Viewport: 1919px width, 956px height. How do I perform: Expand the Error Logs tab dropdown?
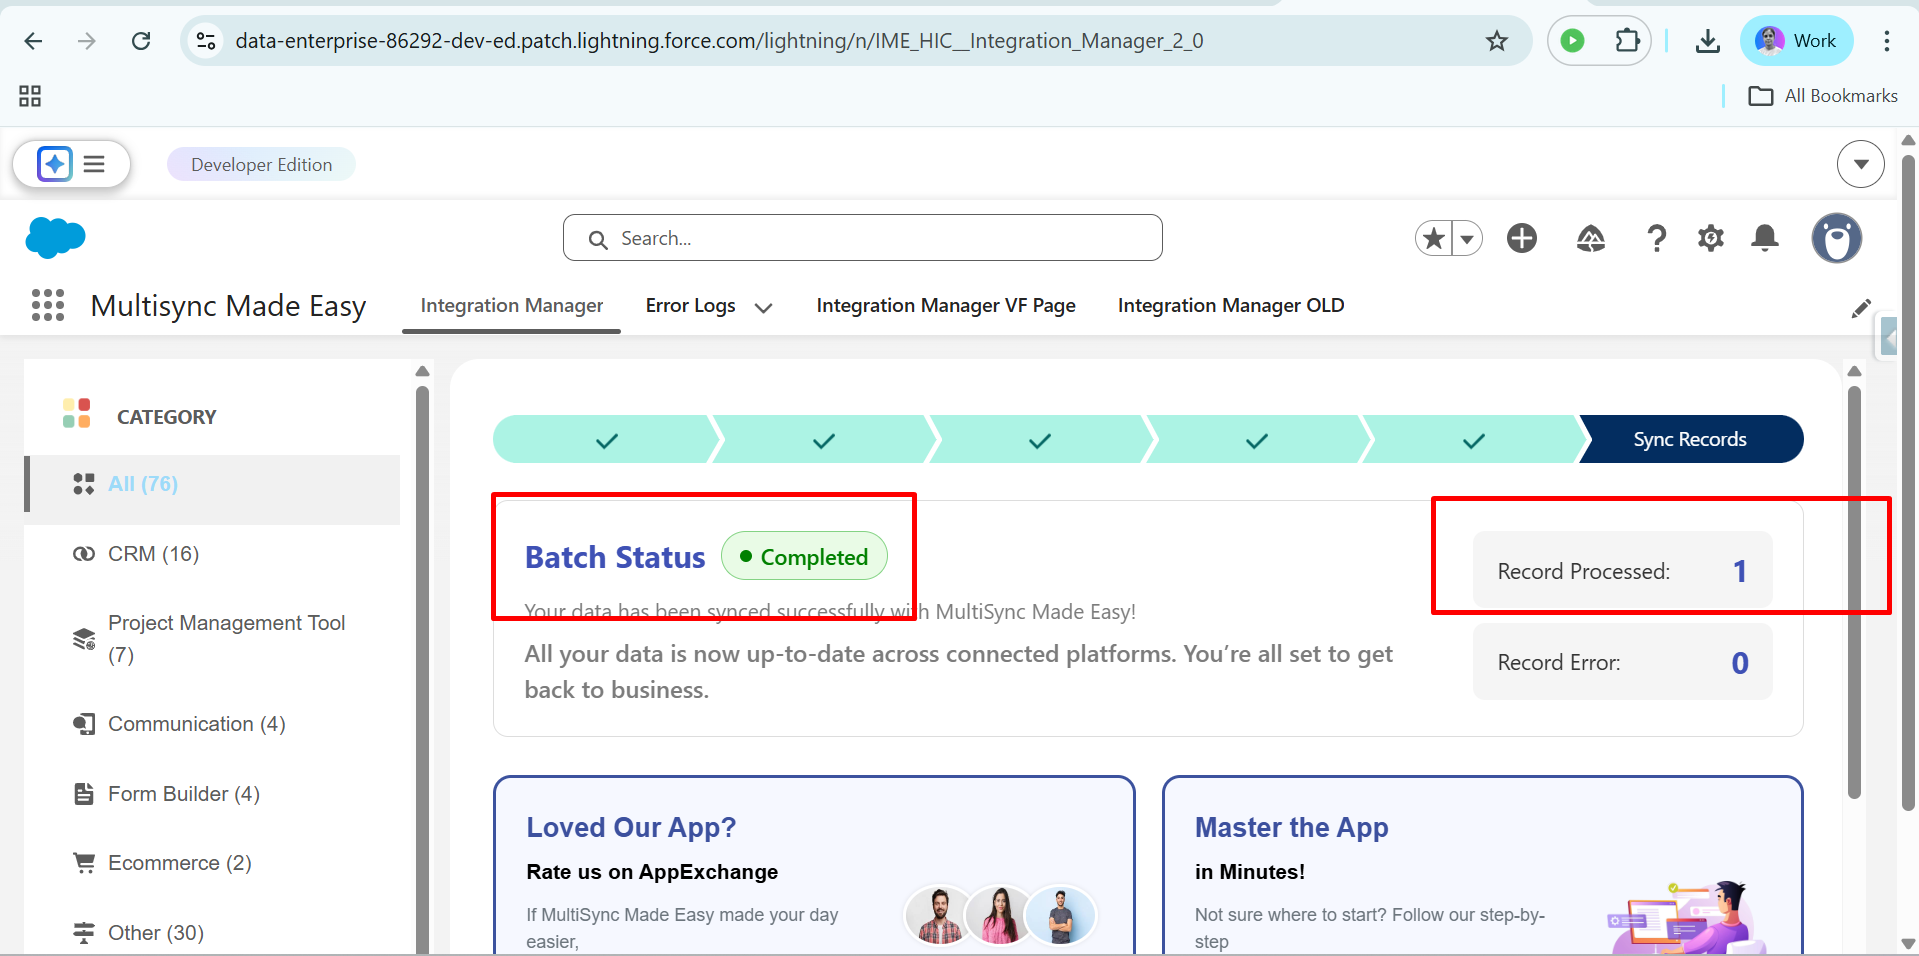pos(763,308)
